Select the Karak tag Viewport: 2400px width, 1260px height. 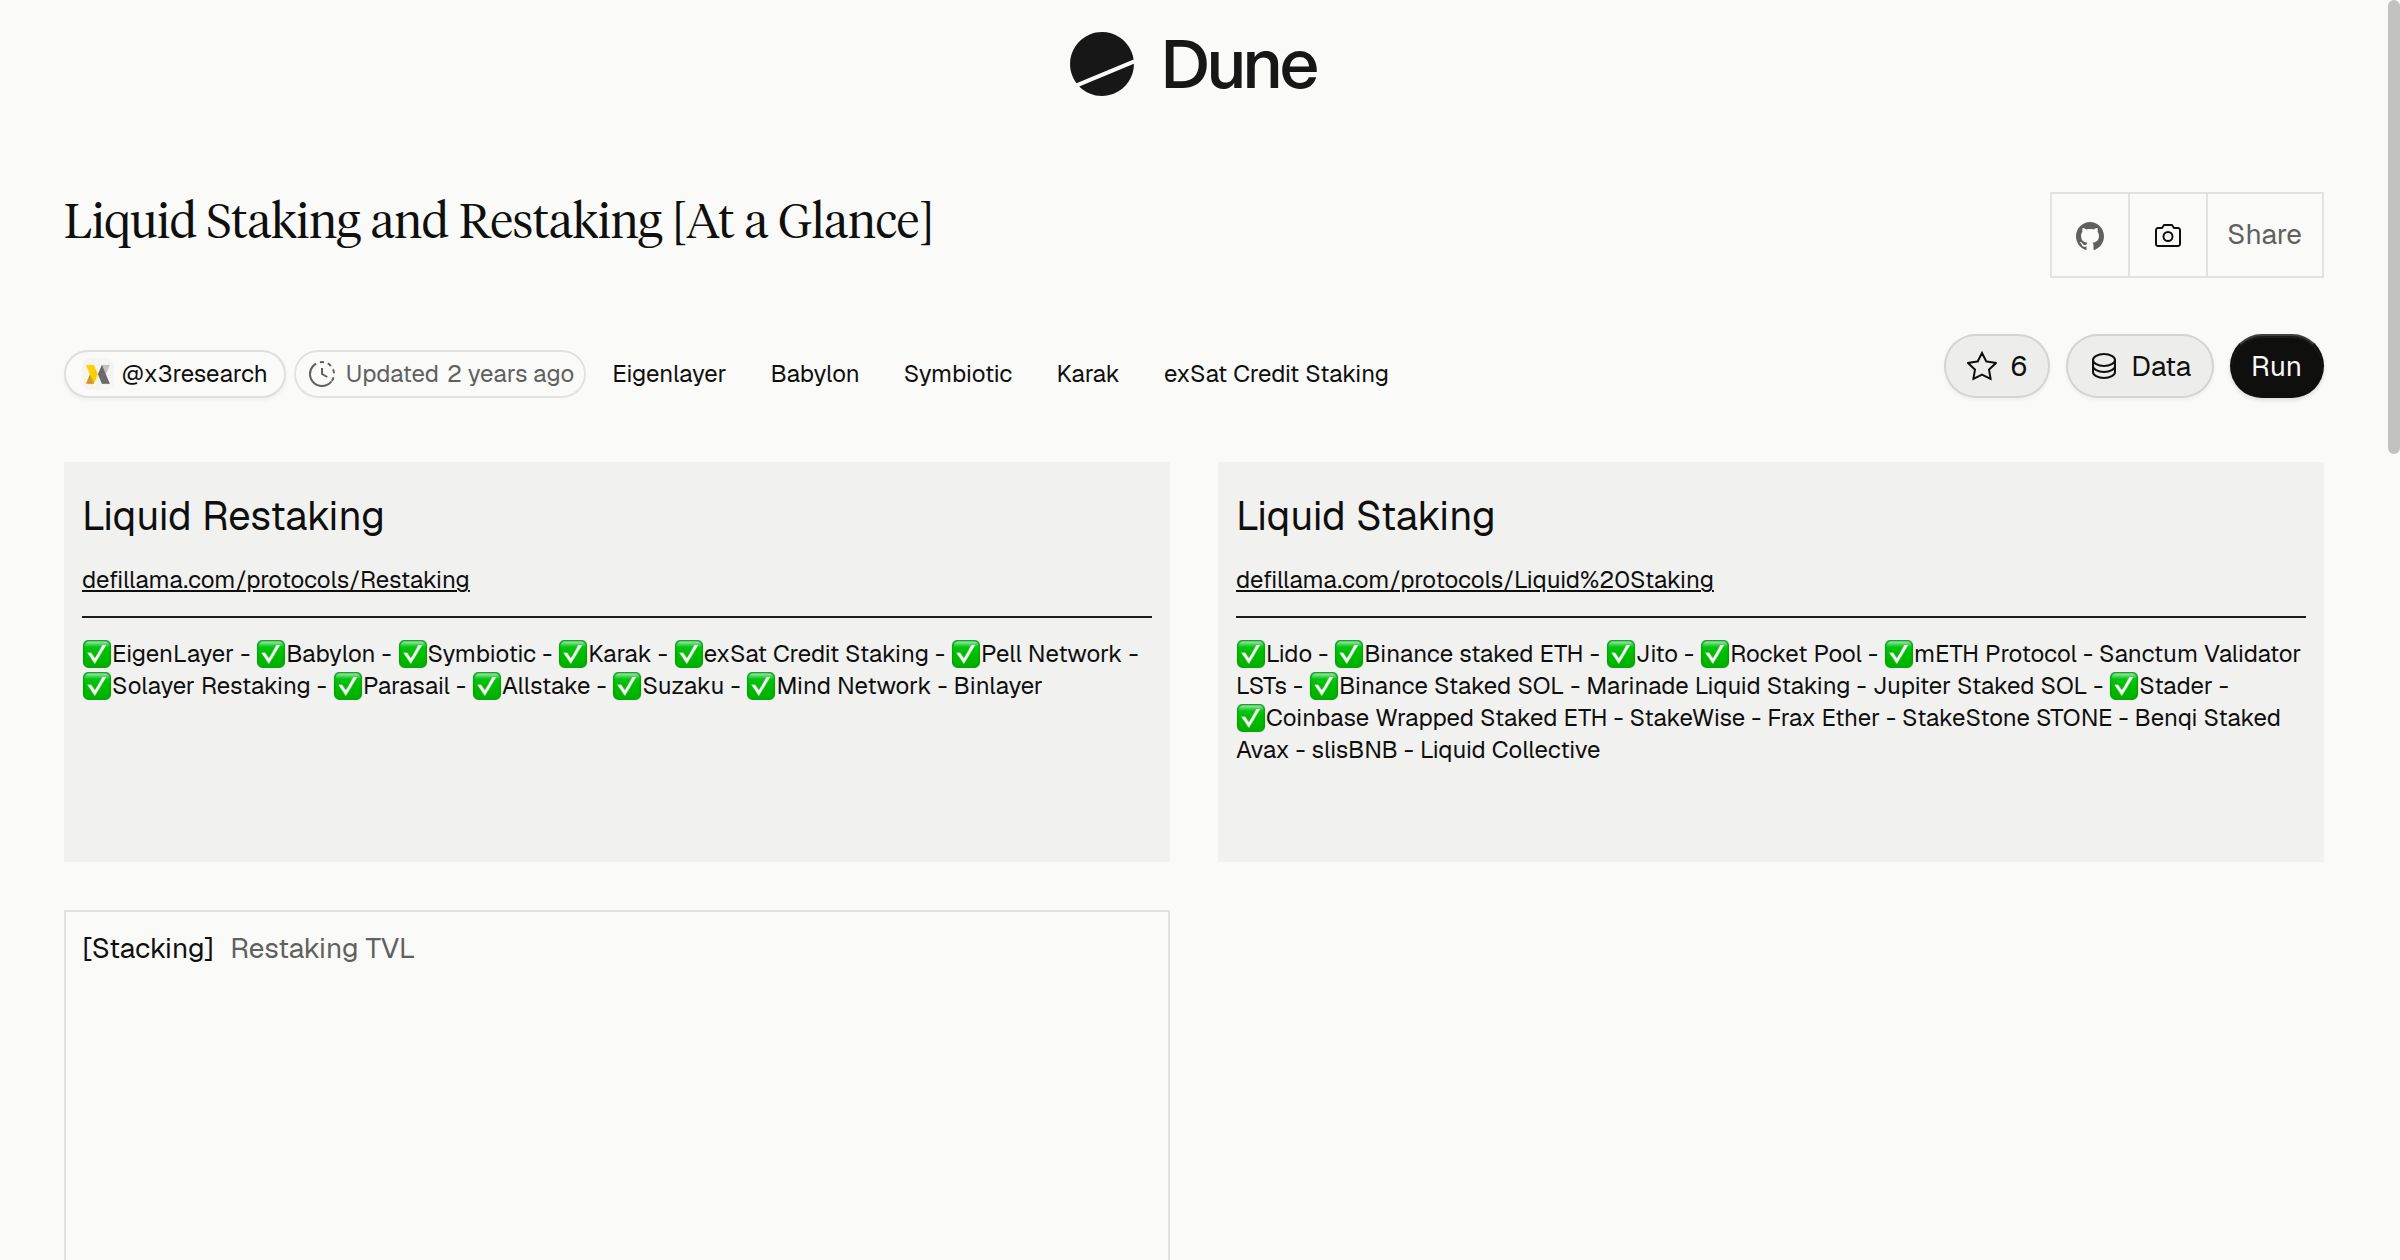[1088, 374]
